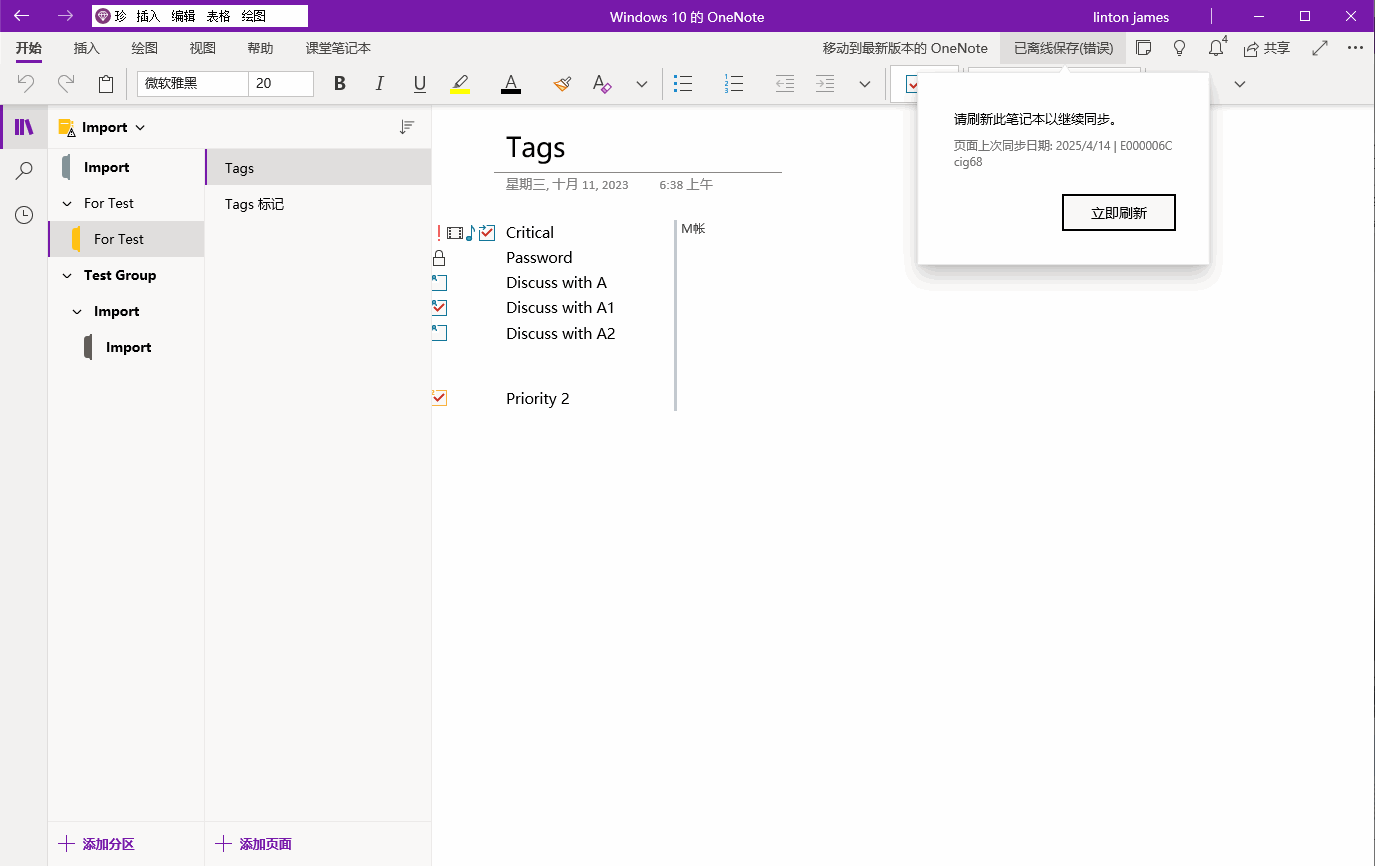Check the box next to Discuss with A

tap(439, 283)
